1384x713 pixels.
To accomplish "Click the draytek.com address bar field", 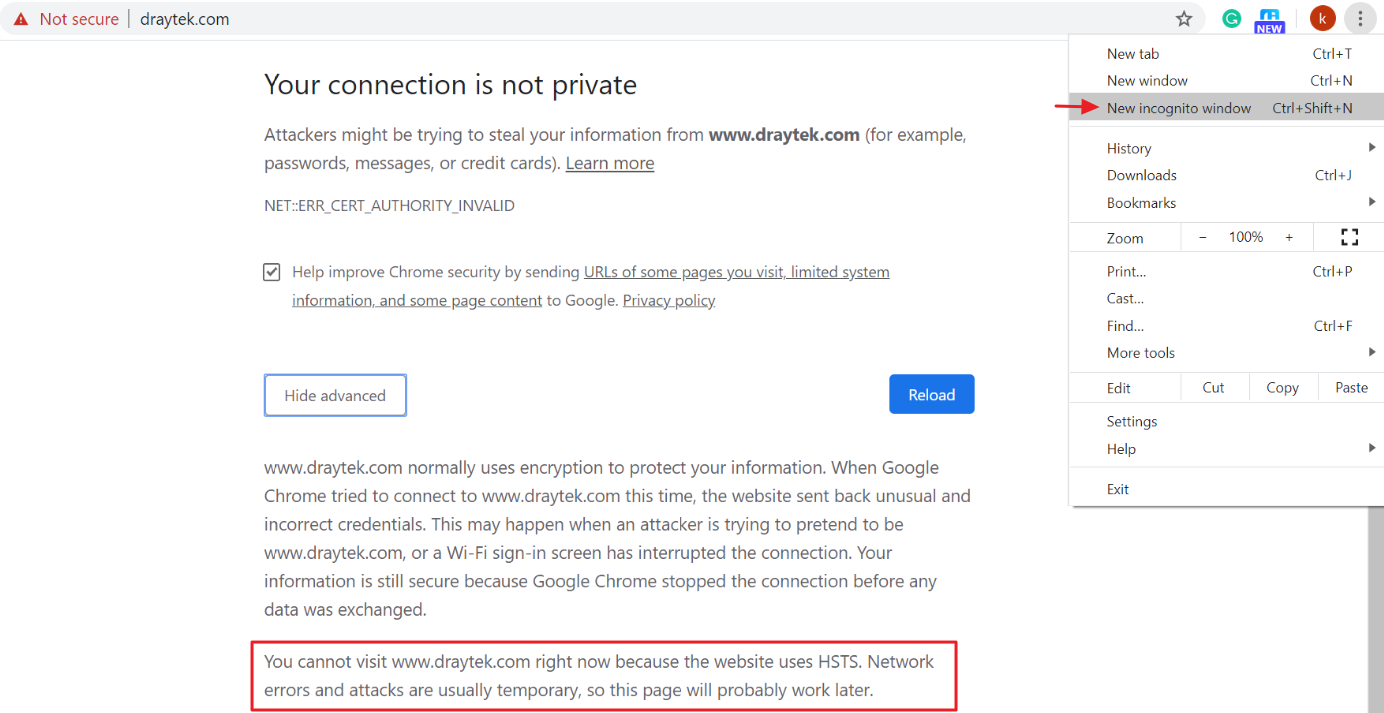I will (650, 19).
